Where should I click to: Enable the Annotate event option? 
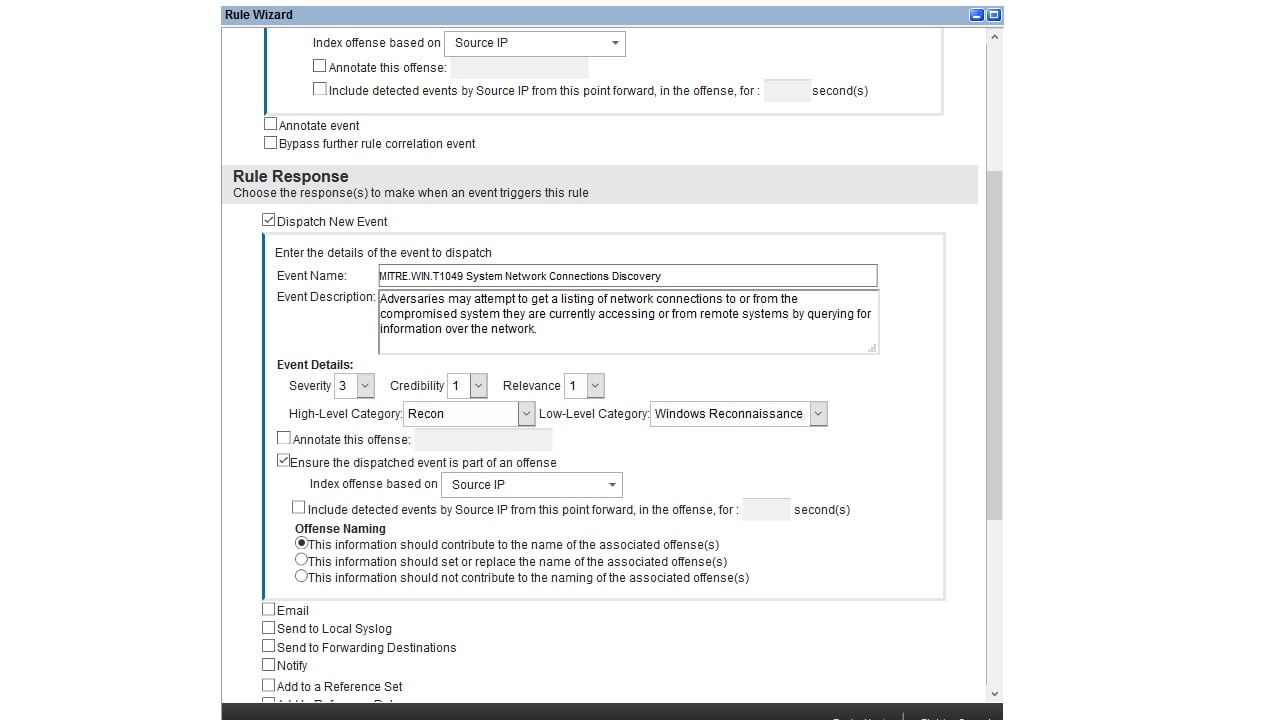pos(270,123)
